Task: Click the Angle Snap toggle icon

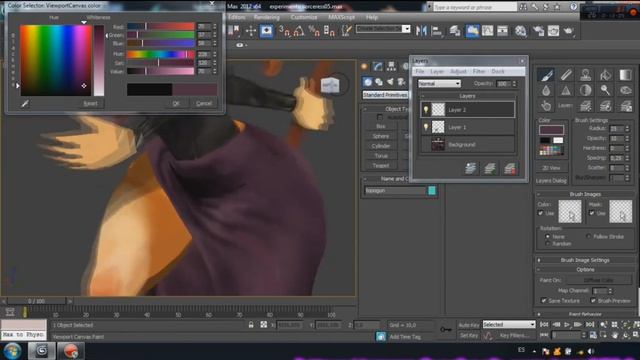Action: pyautogui.click(x=298, y=31)
